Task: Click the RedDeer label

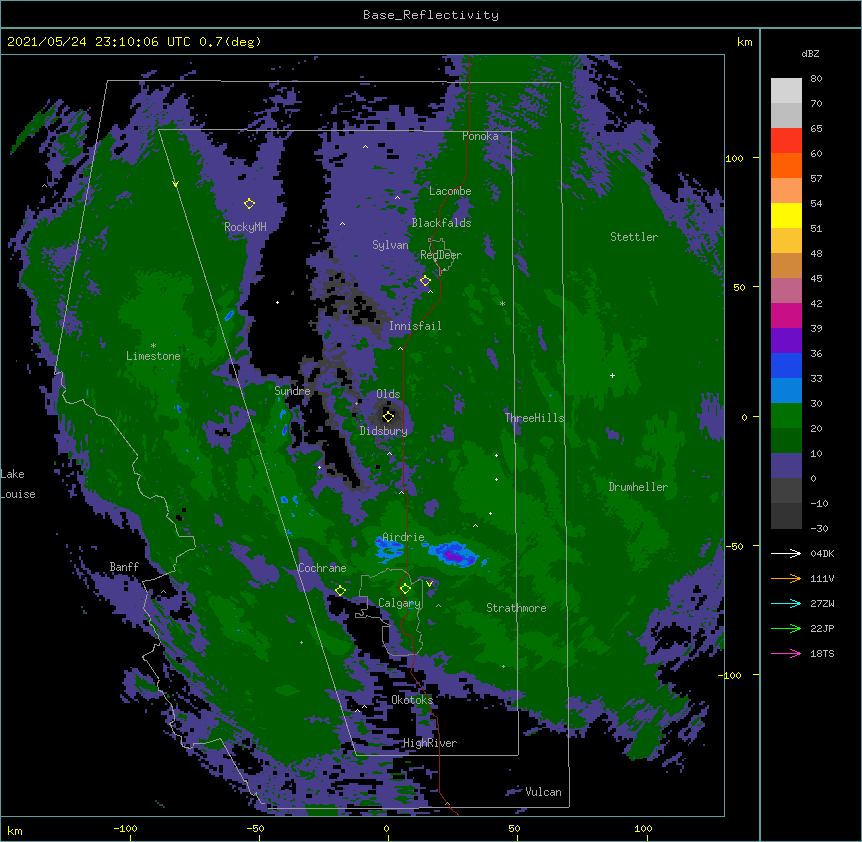Action: [x=441, y=255]
